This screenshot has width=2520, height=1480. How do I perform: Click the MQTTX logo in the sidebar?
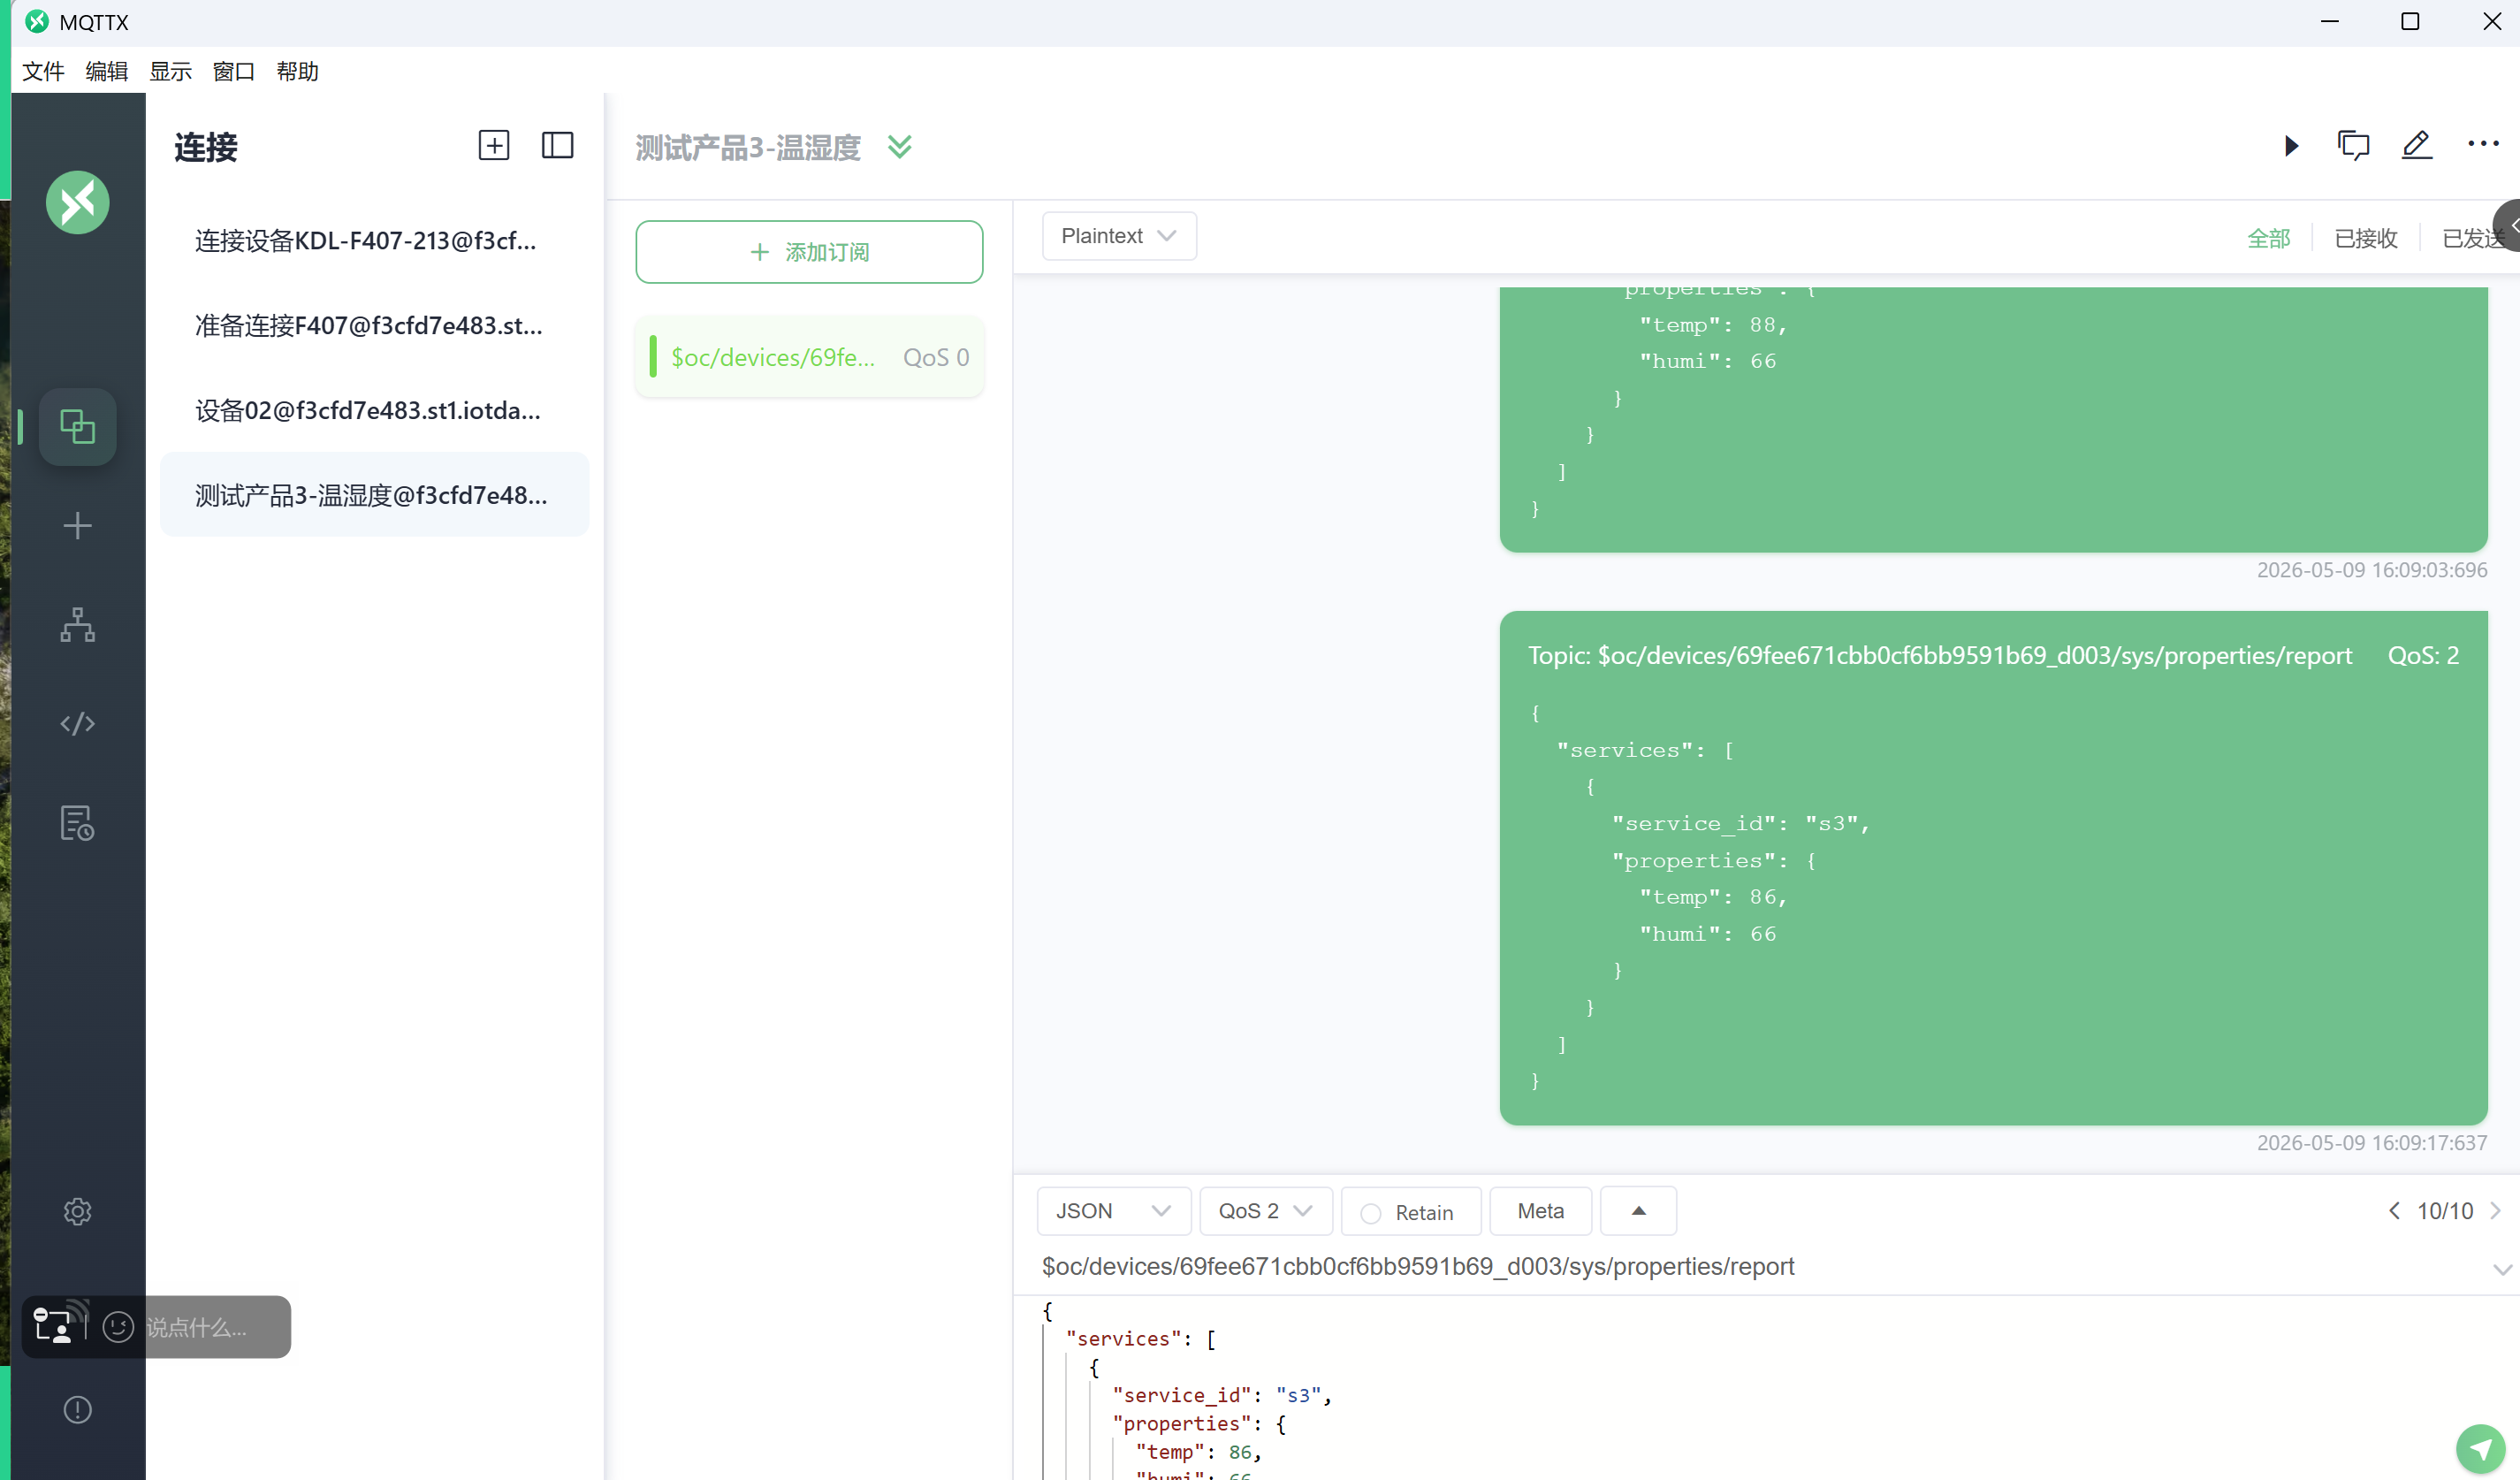[x=77, y=203]
